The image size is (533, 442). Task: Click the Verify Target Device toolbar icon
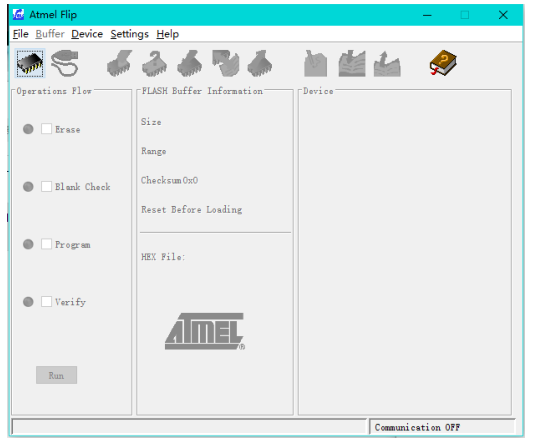(x=225, y=63)
